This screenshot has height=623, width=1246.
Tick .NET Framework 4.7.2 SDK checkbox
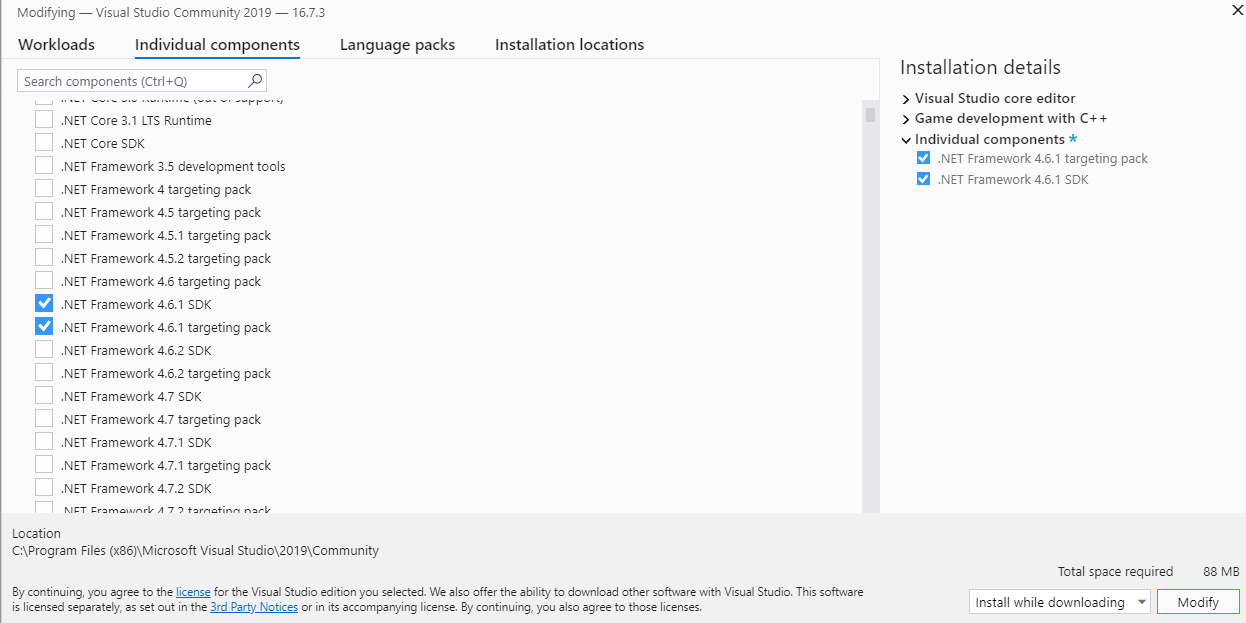[x=44, y=488]
